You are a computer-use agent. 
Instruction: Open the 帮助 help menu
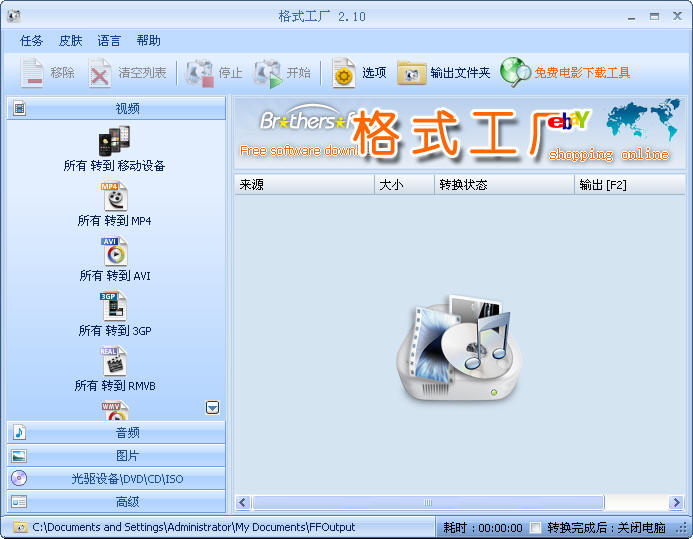pos(148,41)
